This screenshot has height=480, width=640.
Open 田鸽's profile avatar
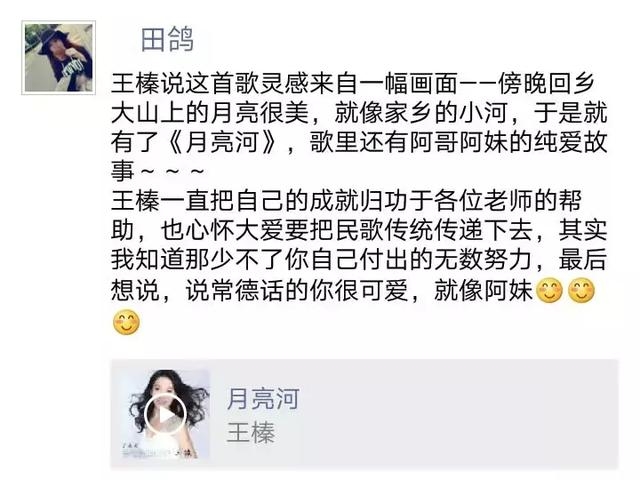58,58
